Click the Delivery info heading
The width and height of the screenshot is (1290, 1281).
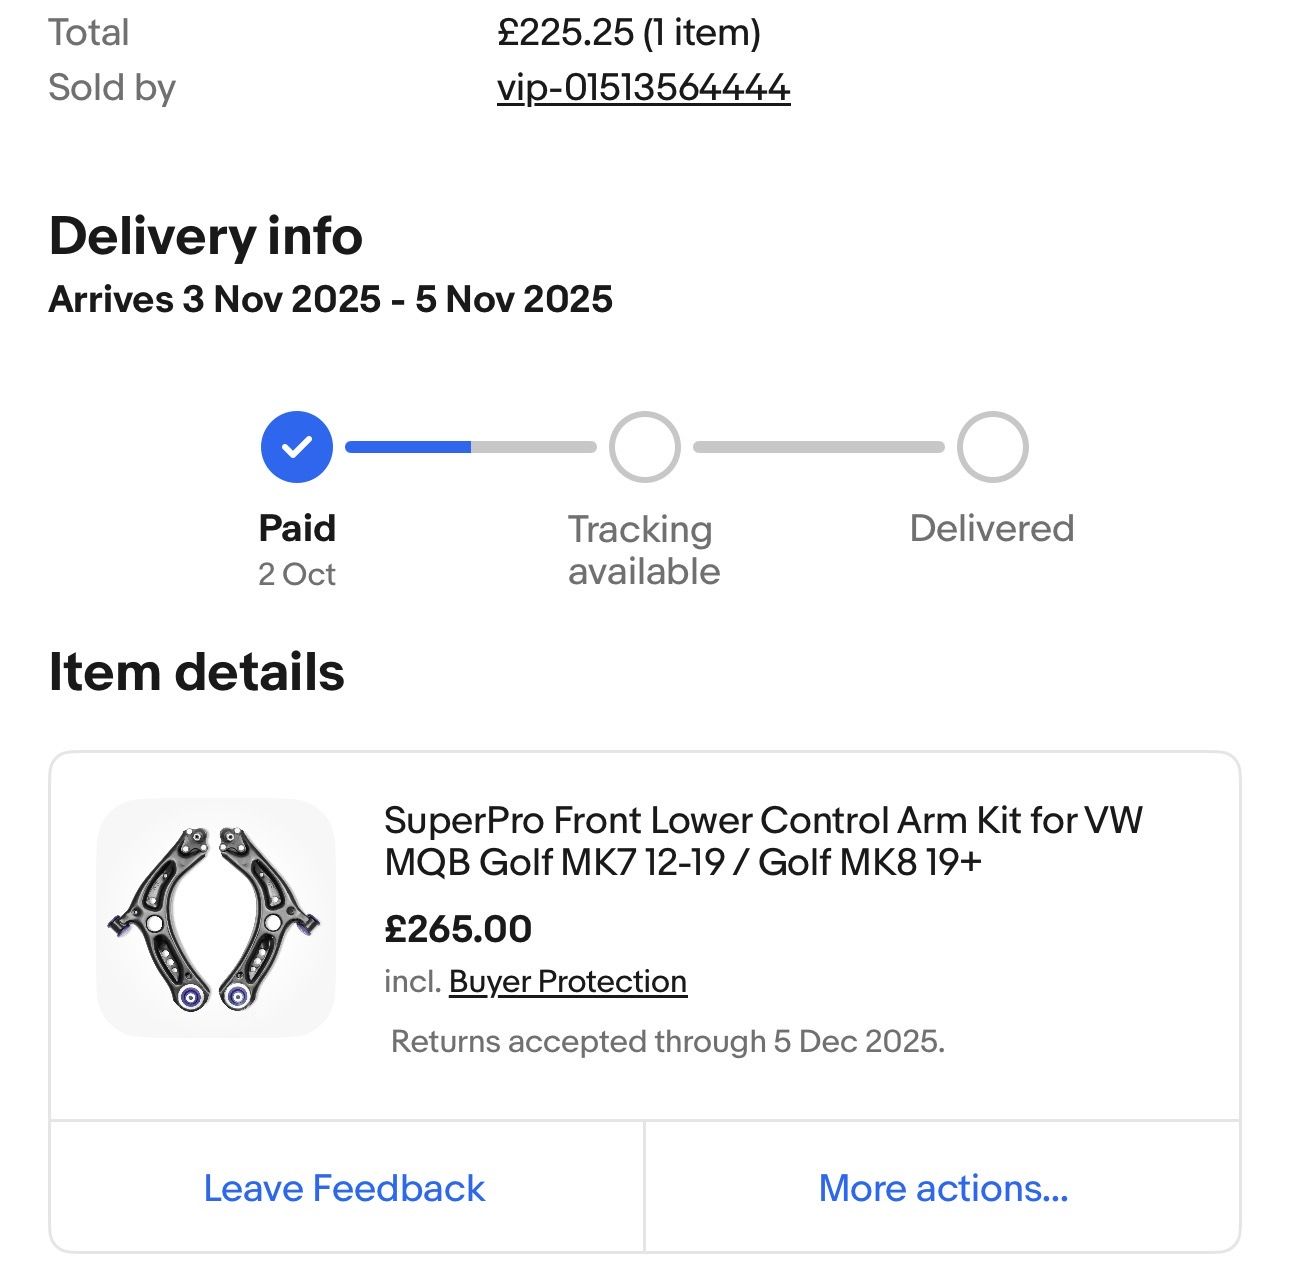pos(205,236)
